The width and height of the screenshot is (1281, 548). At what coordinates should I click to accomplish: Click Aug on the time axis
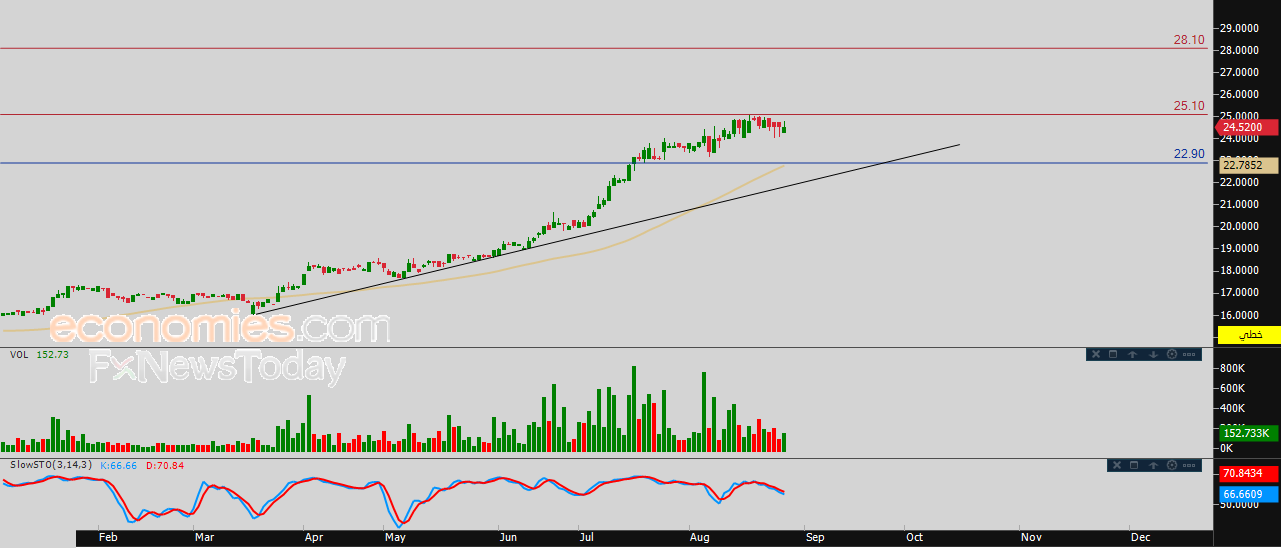coord(700,537)
